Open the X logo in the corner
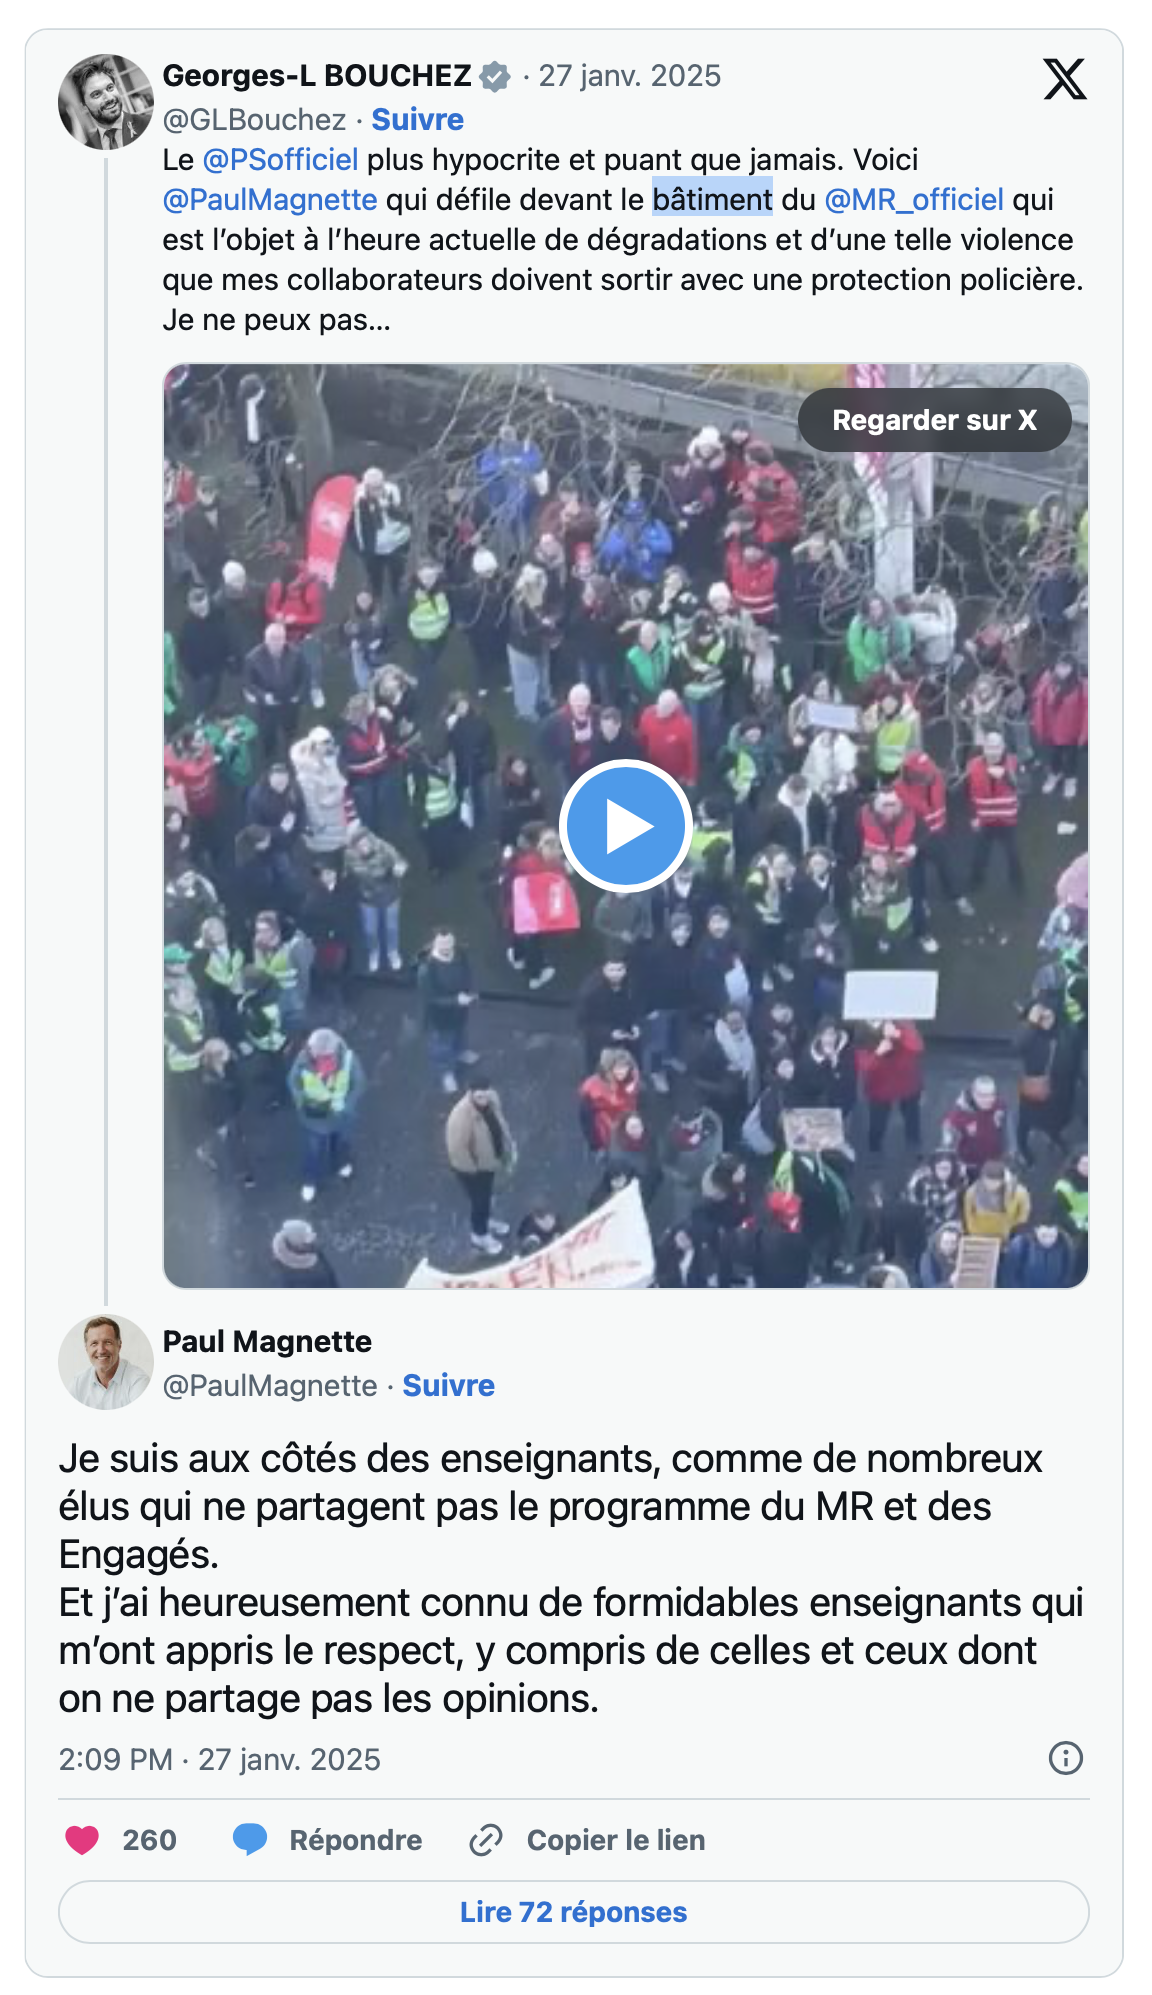This screenshot has height=1995, width=1152. click(1065, 79)
